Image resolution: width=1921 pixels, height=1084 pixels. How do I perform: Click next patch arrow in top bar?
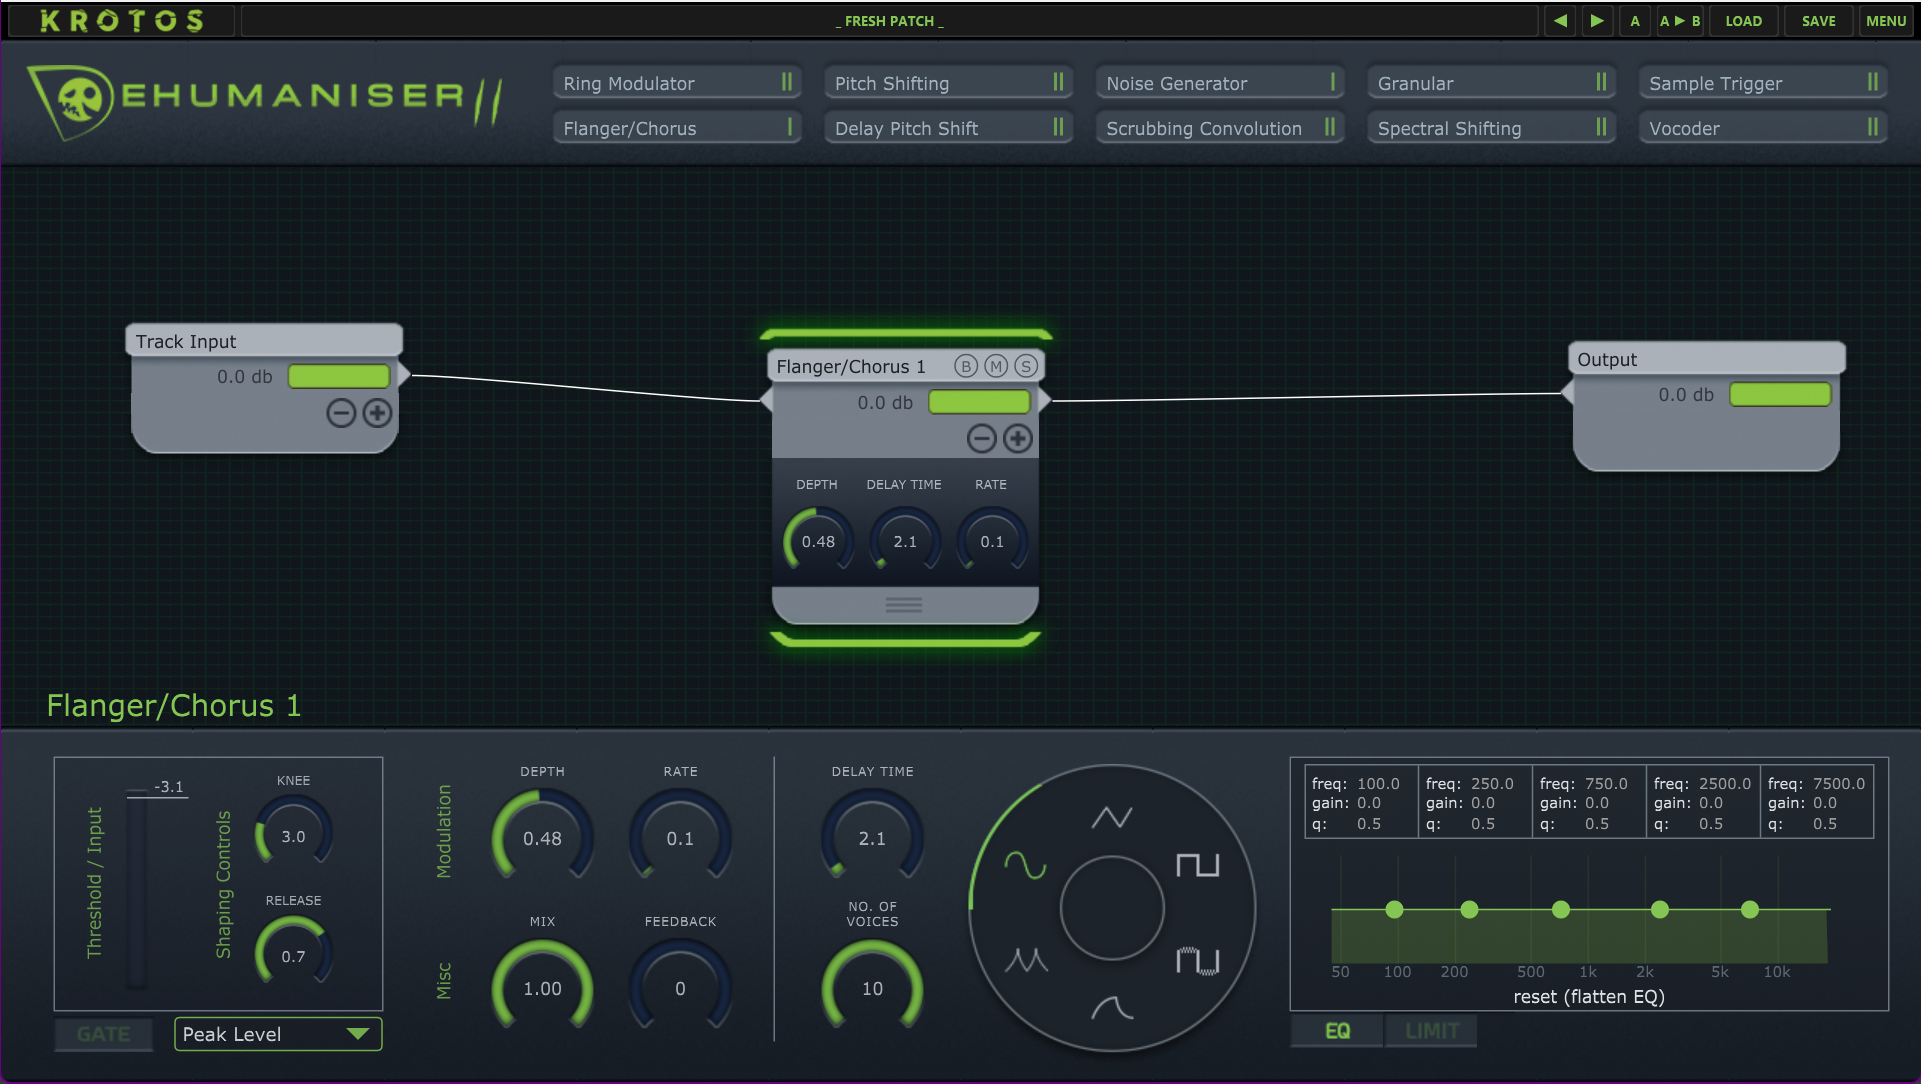[1597, 21]
